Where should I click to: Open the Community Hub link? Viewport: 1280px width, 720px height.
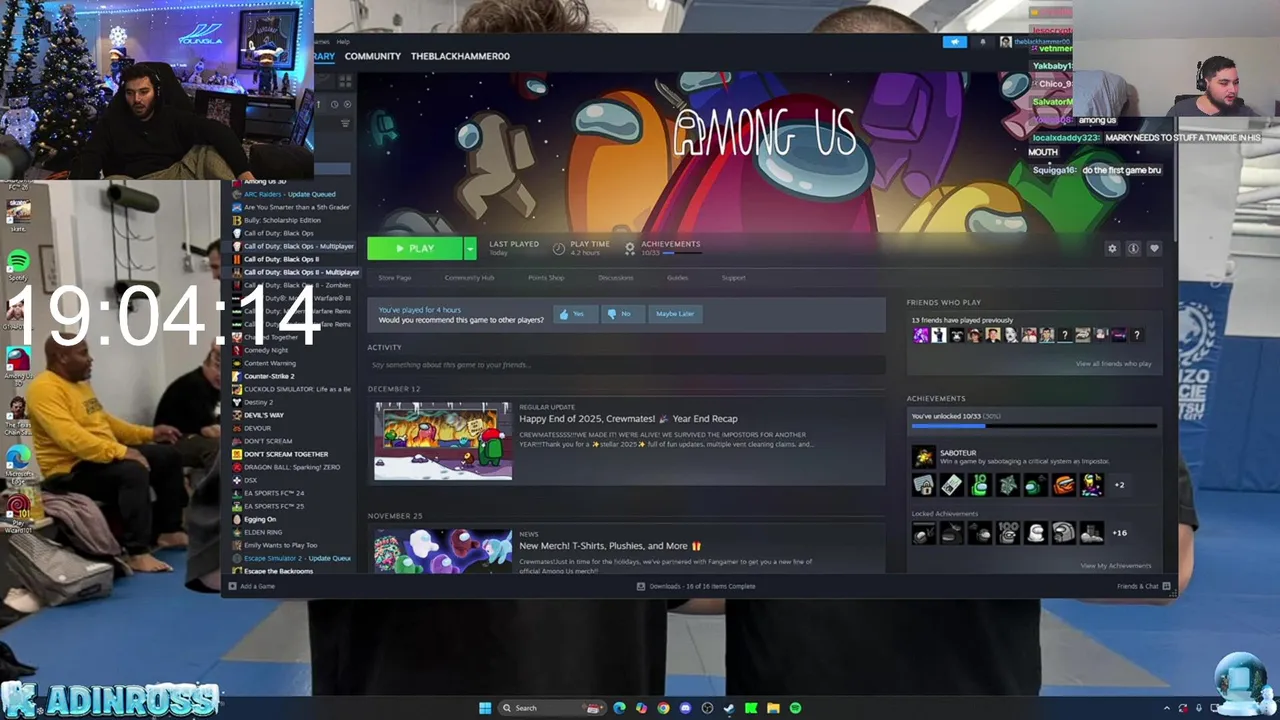point(469,278)
